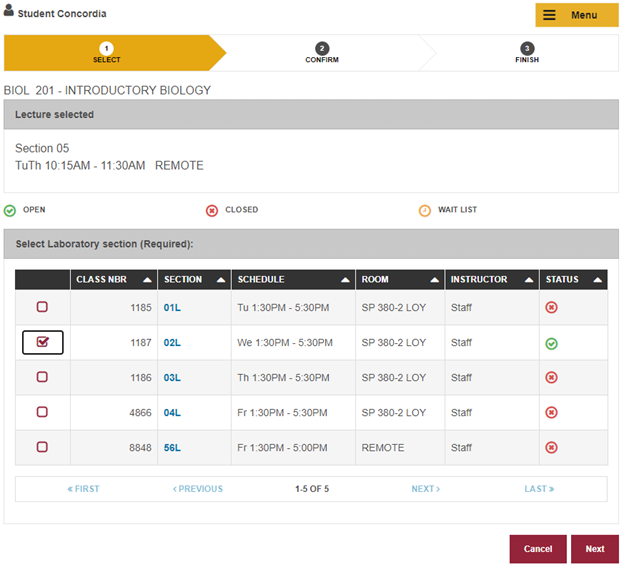Sort by SCHEDULE column arrow

(345, 280)
